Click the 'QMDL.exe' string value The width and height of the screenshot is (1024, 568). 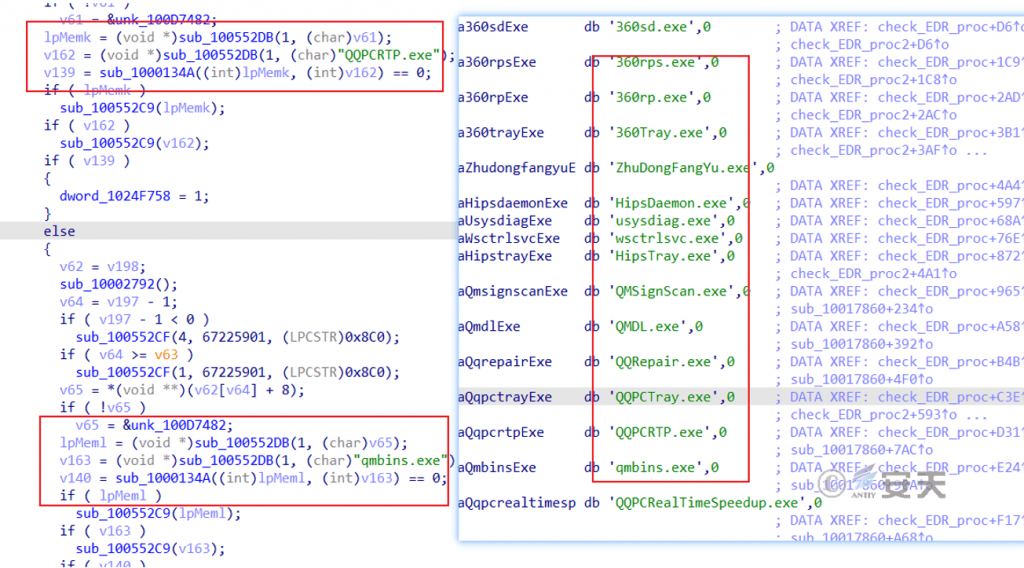[648, 326]
